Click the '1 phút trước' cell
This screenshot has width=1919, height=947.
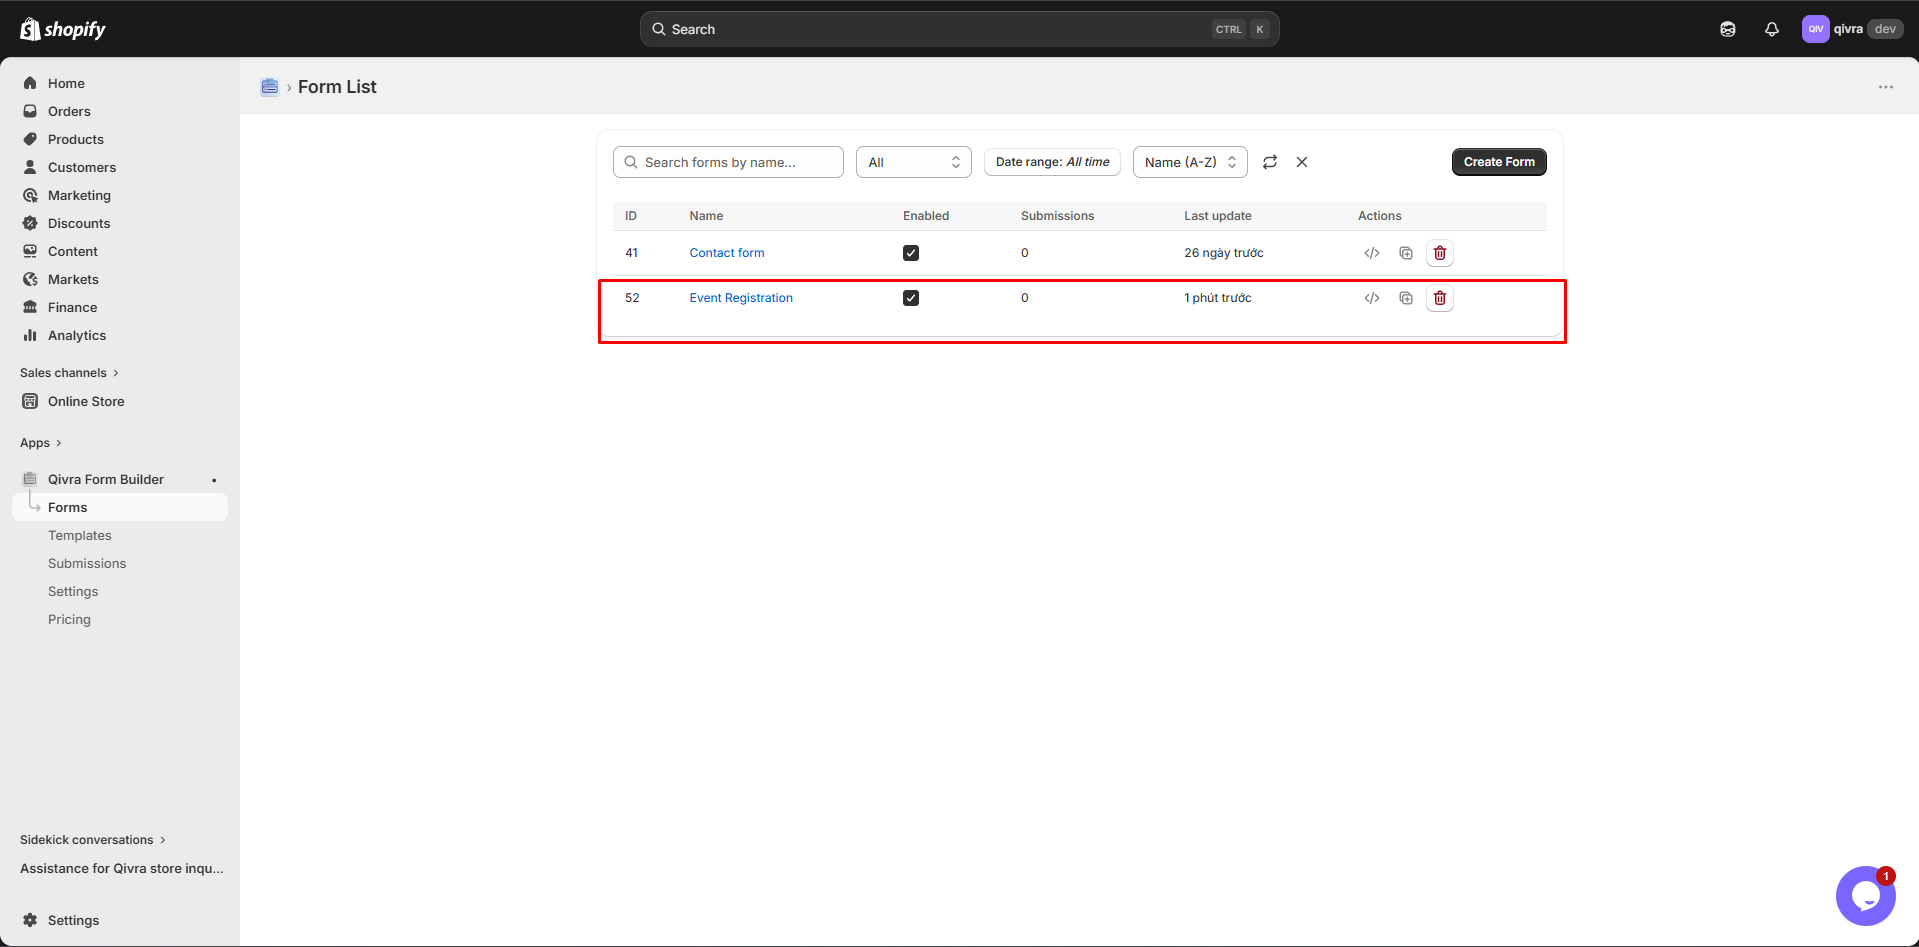[1218, 298]
